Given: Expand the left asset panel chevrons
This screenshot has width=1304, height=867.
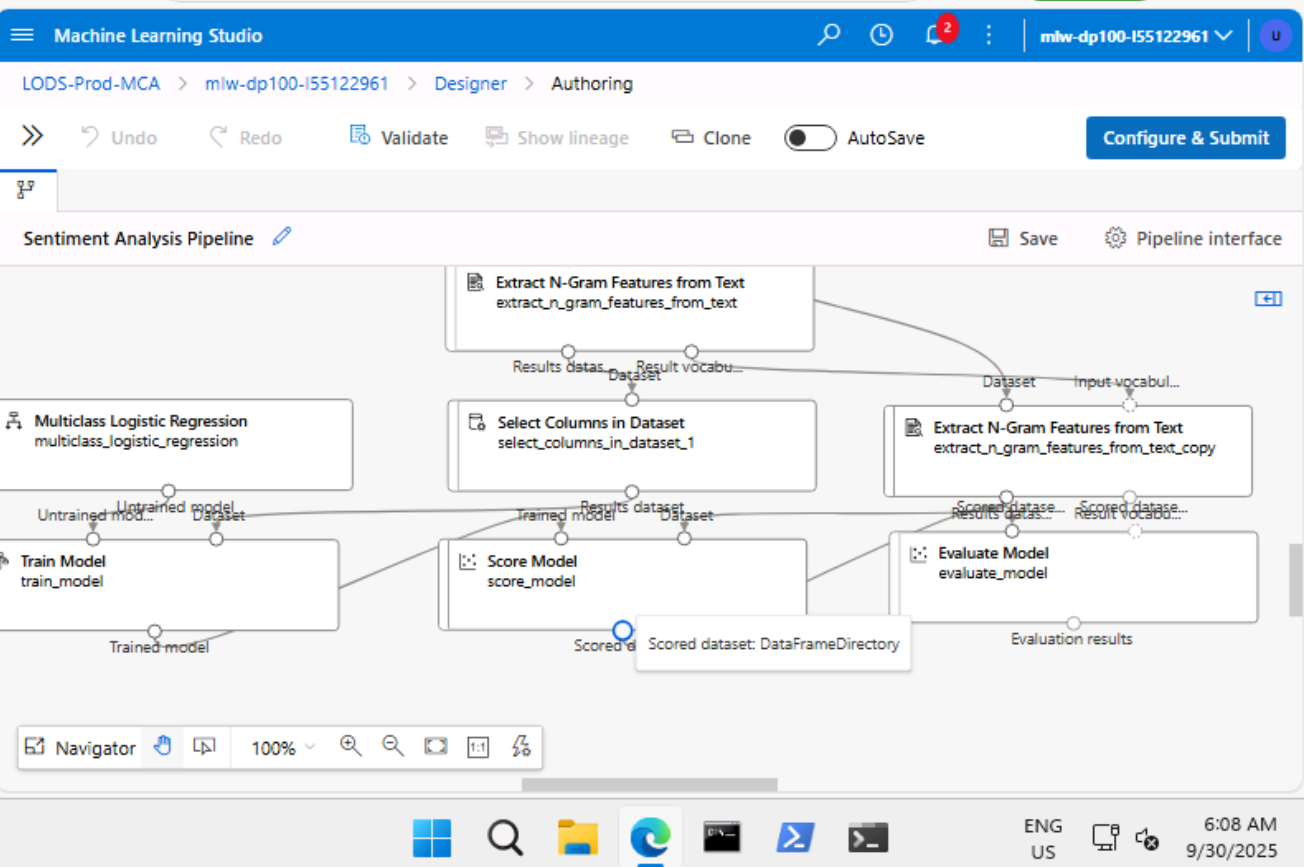Looking at the screenshot, I should click(x=32, y=136).
